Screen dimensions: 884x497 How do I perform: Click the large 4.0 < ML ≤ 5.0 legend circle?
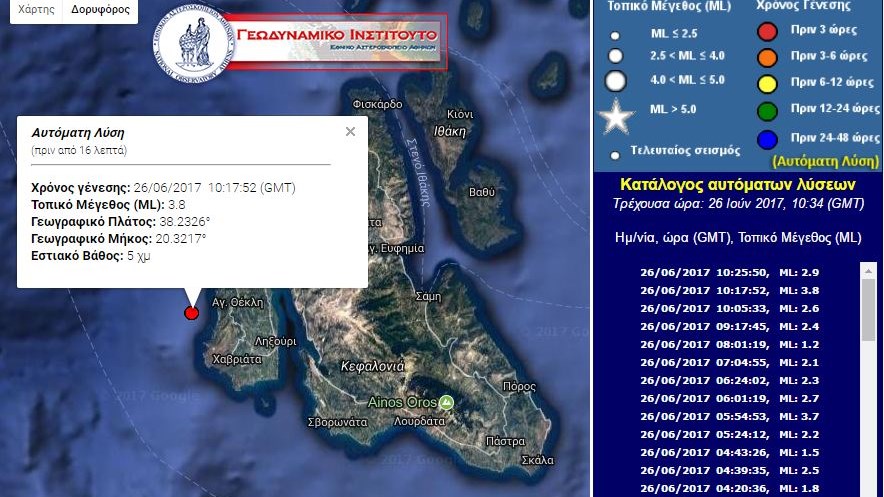[616, 81]
